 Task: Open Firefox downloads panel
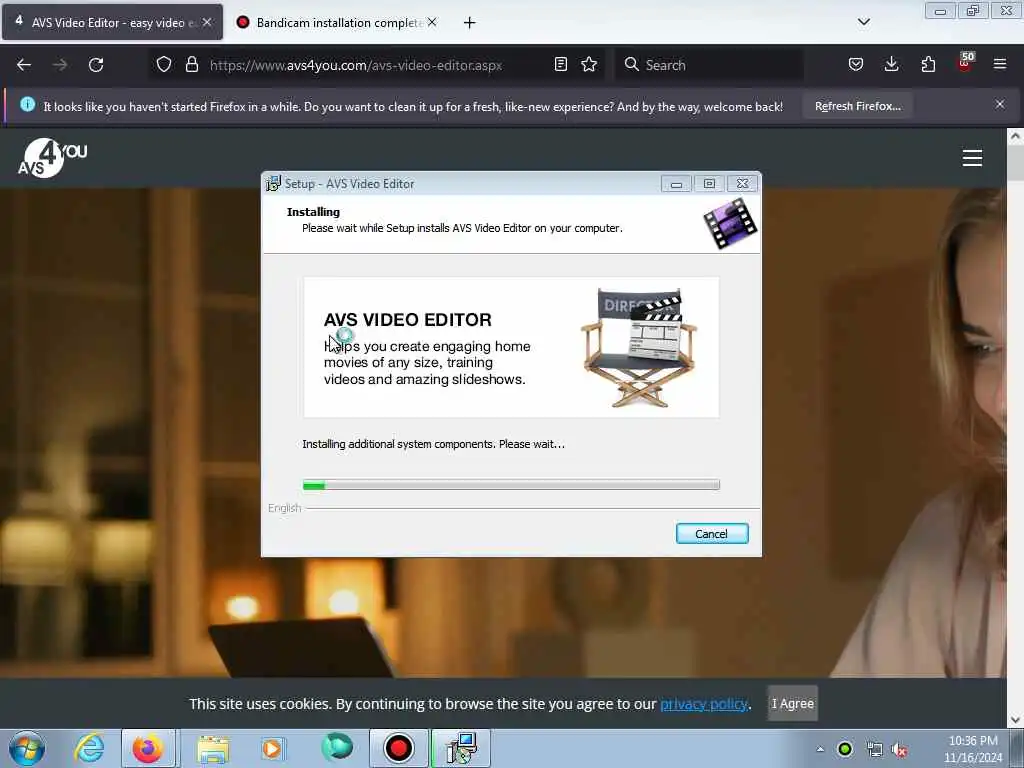click(x=891, y=64)
